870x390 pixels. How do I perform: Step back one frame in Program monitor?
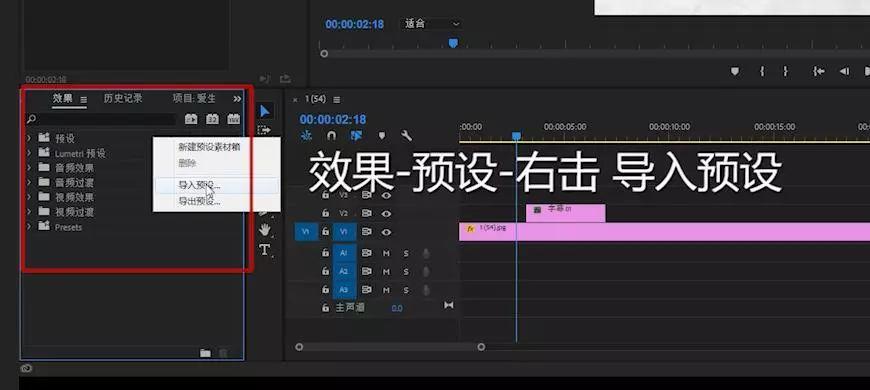844,71
